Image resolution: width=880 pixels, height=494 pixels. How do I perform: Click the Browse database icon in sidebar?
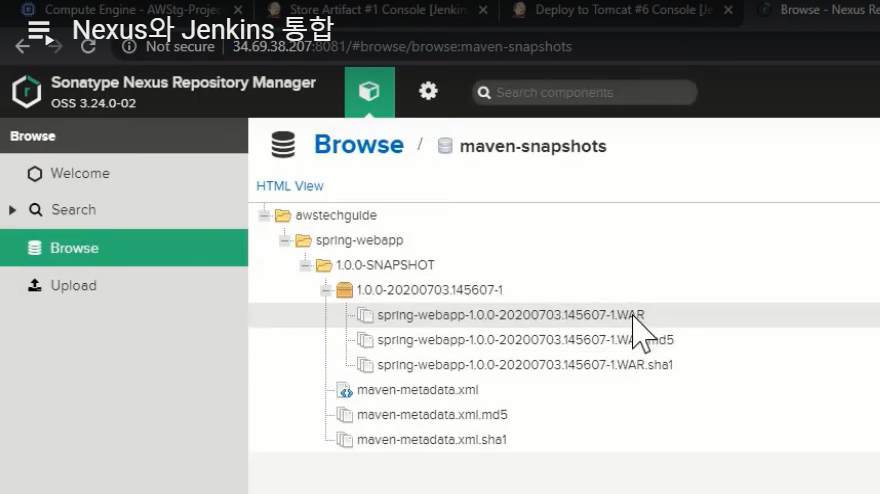tap(34, 248)
